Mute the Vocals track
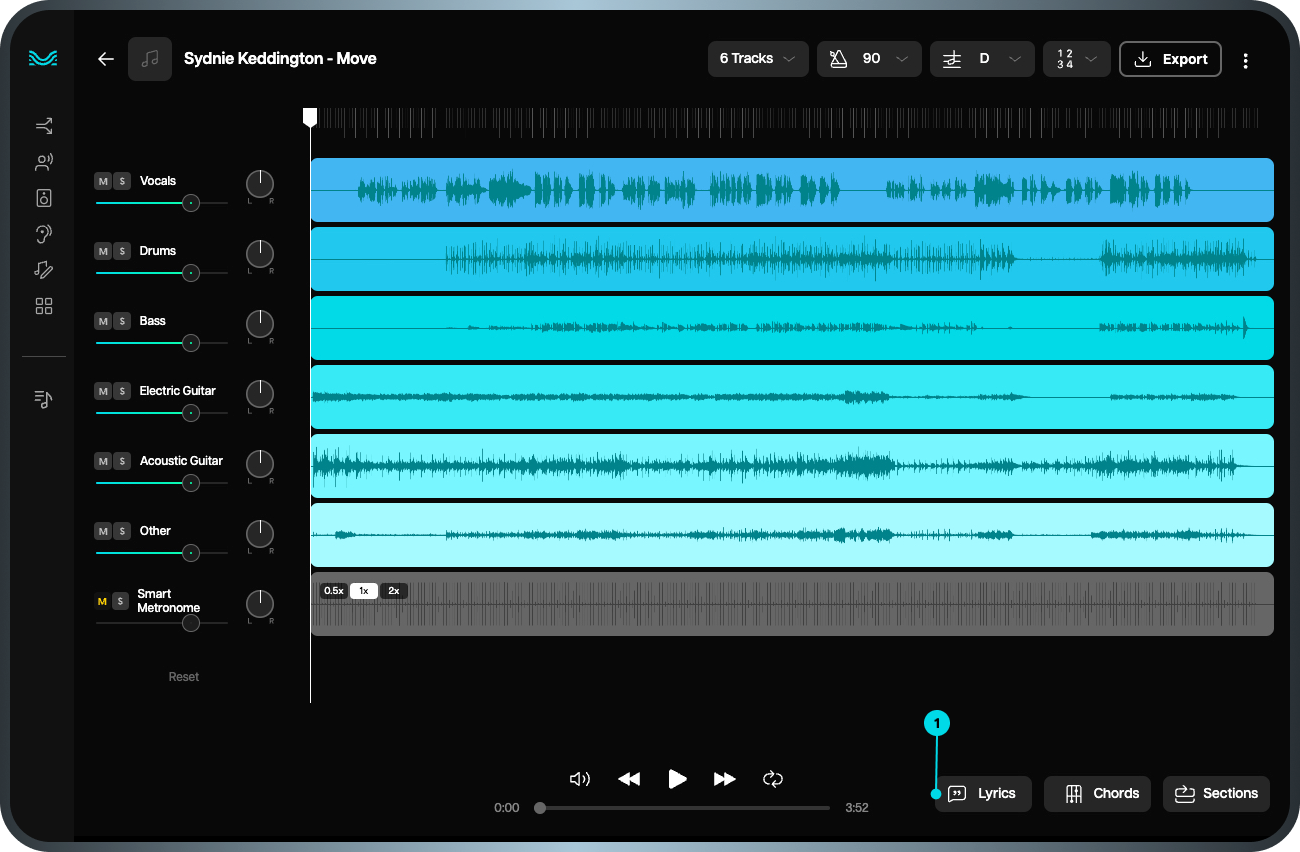 [103, 181]
